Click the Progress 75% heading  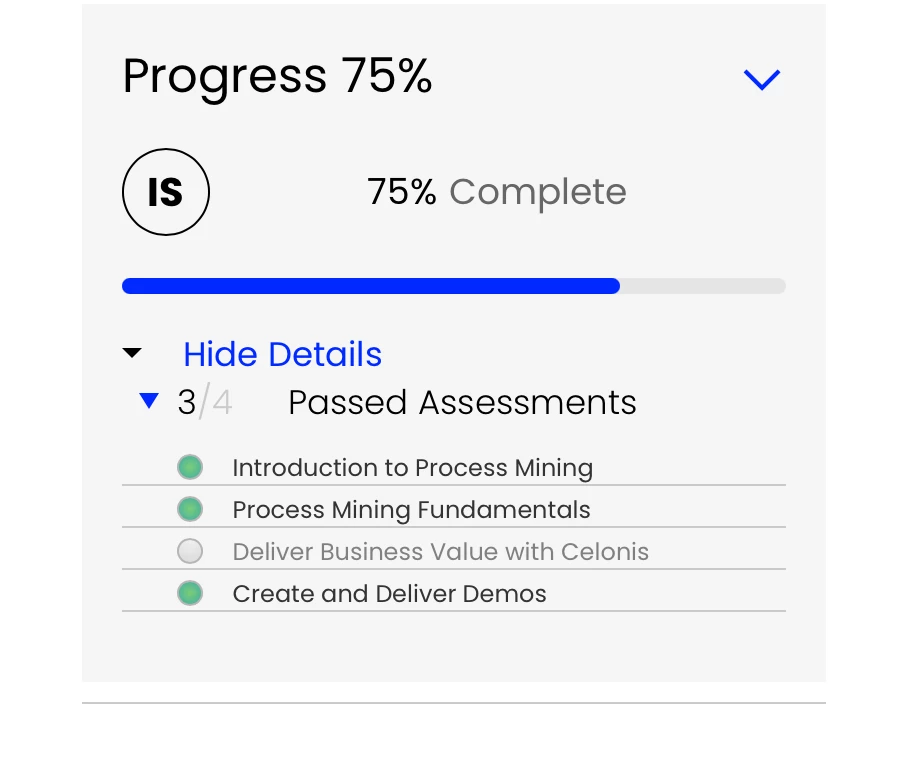[277, 76]
